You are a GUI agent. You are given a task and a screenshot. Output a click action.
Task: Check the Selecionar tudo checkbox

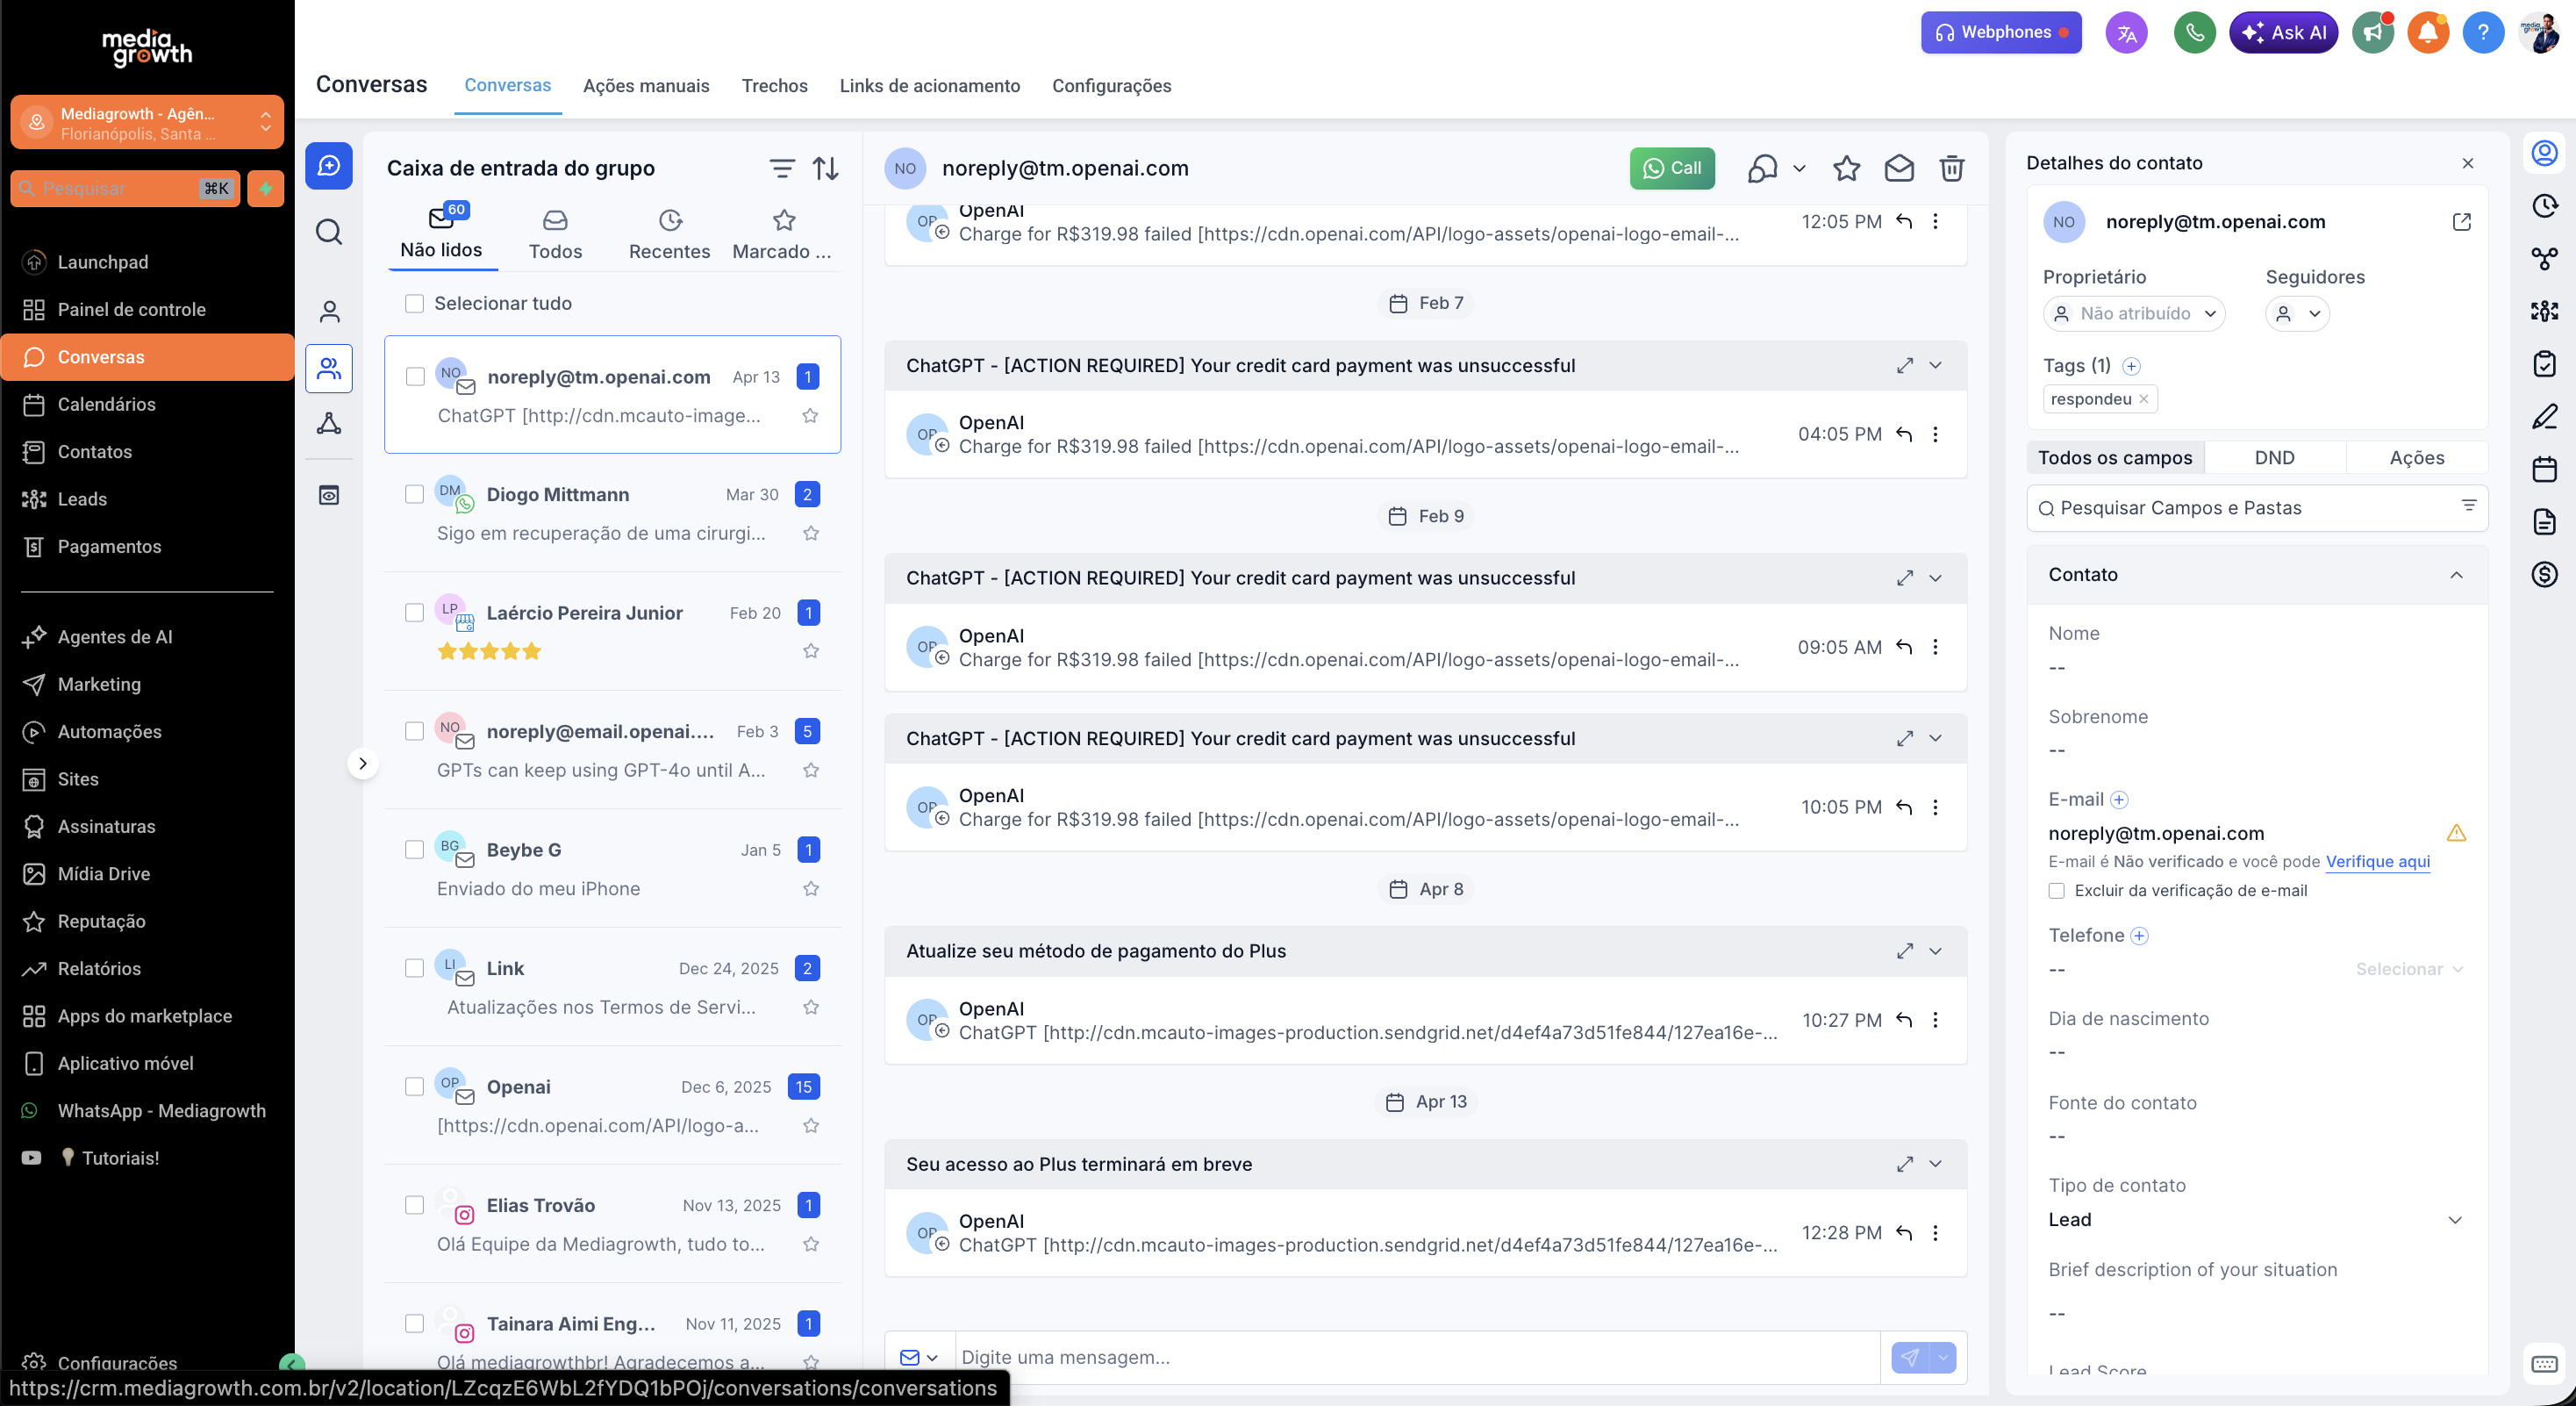point(414,303)
